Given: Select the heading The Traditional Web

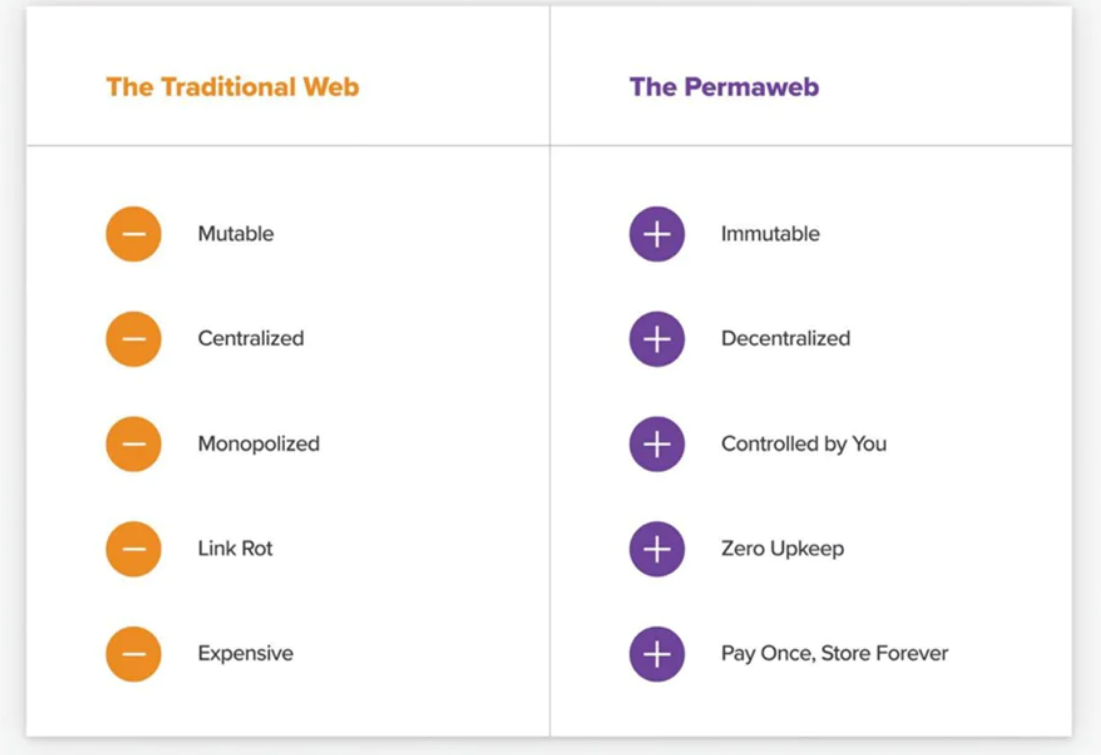Looking at the screenshot, I should [x=232, y=87].
